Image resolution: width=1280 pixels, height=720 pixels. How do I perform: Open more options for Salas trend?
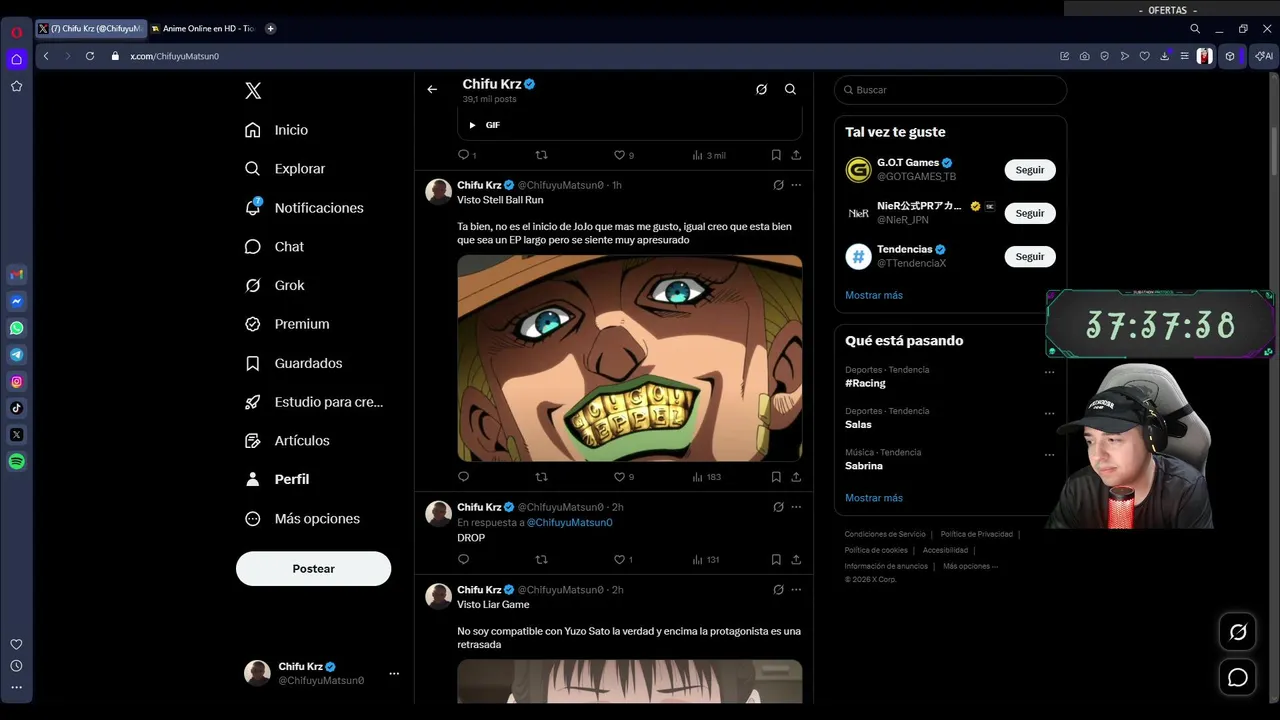tap(1049, 413)
